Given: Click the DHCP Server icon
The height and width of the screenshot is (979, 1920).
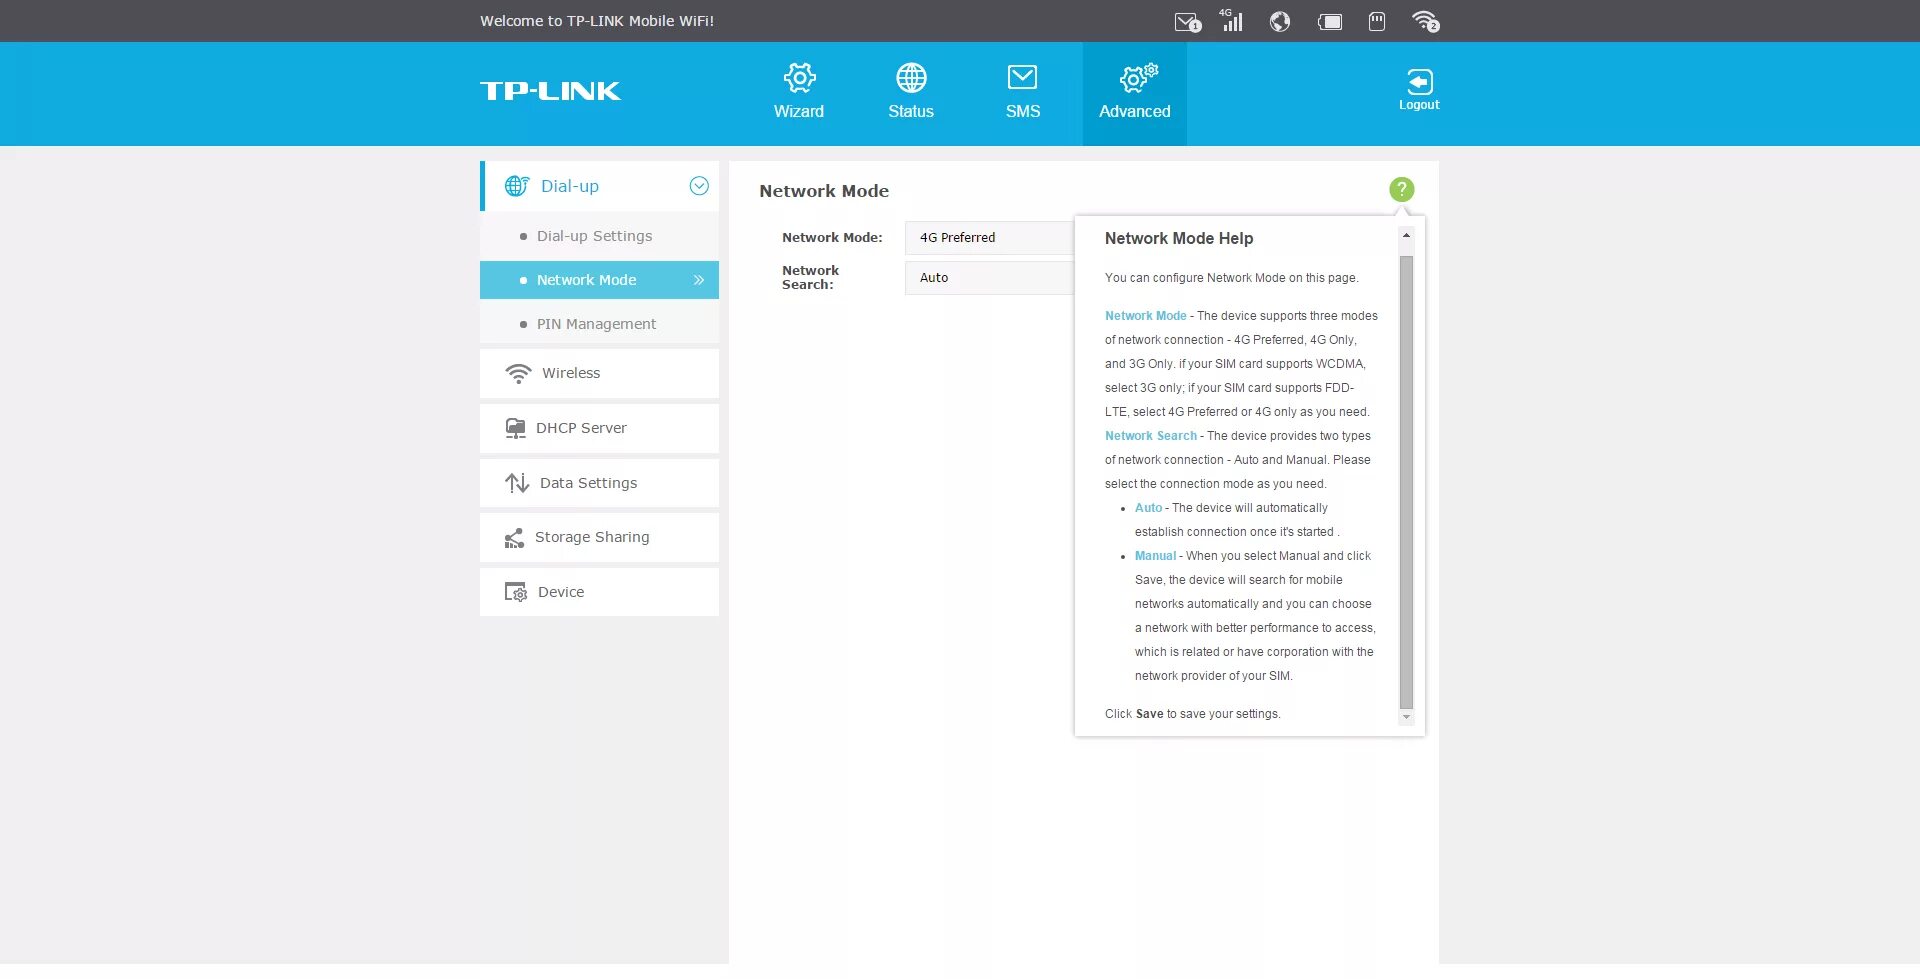Looking at the screenshot, I should tap(515, 428).
